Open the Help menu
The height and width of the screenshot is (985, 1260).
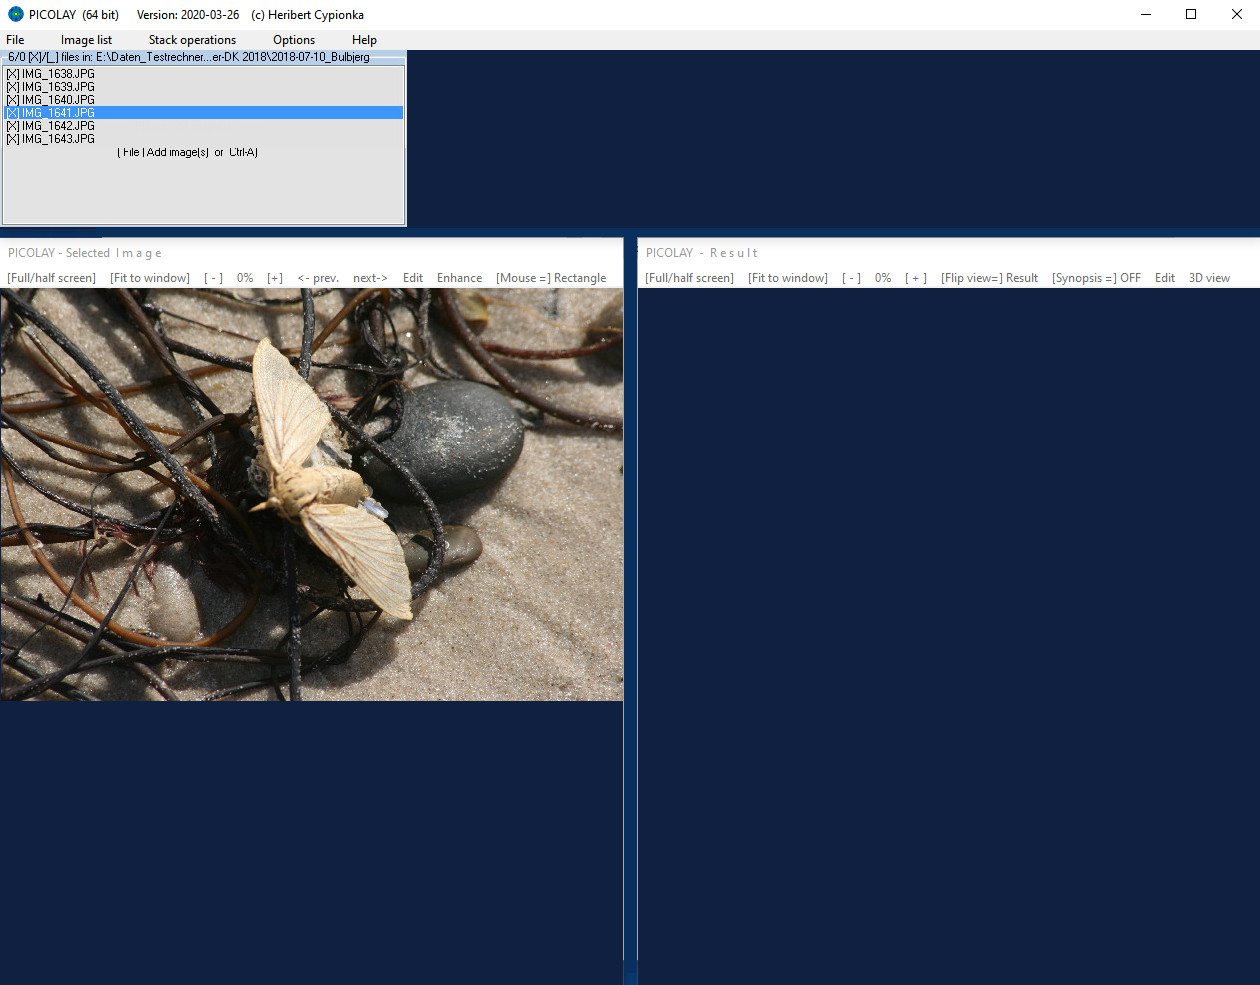[x=364, y=40]
